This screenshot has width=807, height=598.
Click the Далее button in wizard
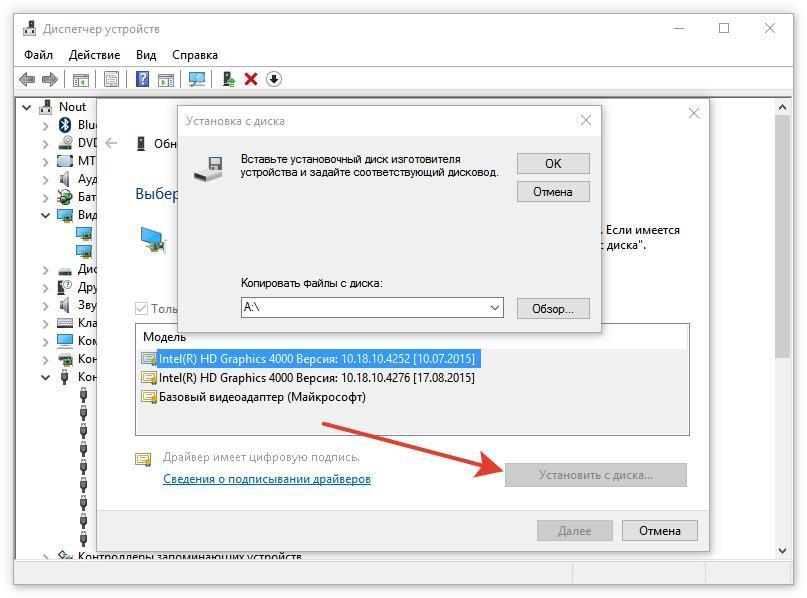(x=574, y=531)
